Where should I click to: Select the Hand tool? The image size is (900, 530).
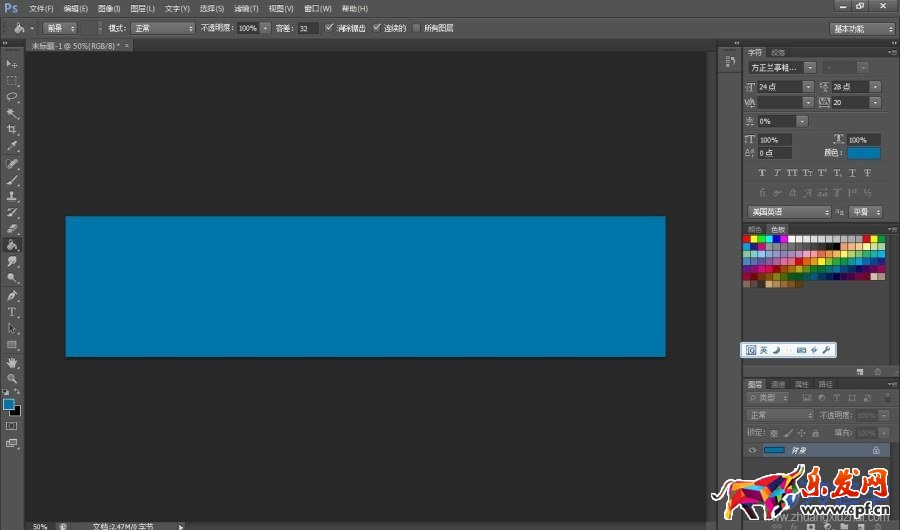point(12,362)
